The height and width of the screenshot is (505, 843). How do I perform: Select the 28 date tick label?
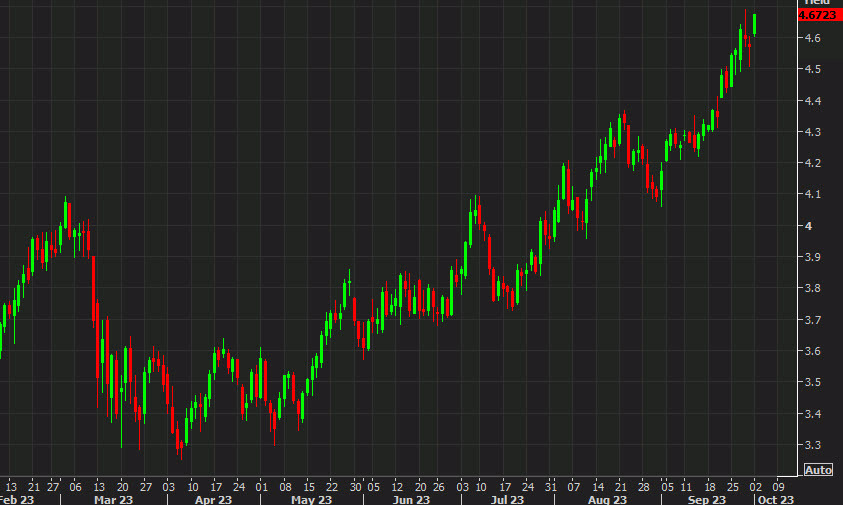tap(644, 487)
